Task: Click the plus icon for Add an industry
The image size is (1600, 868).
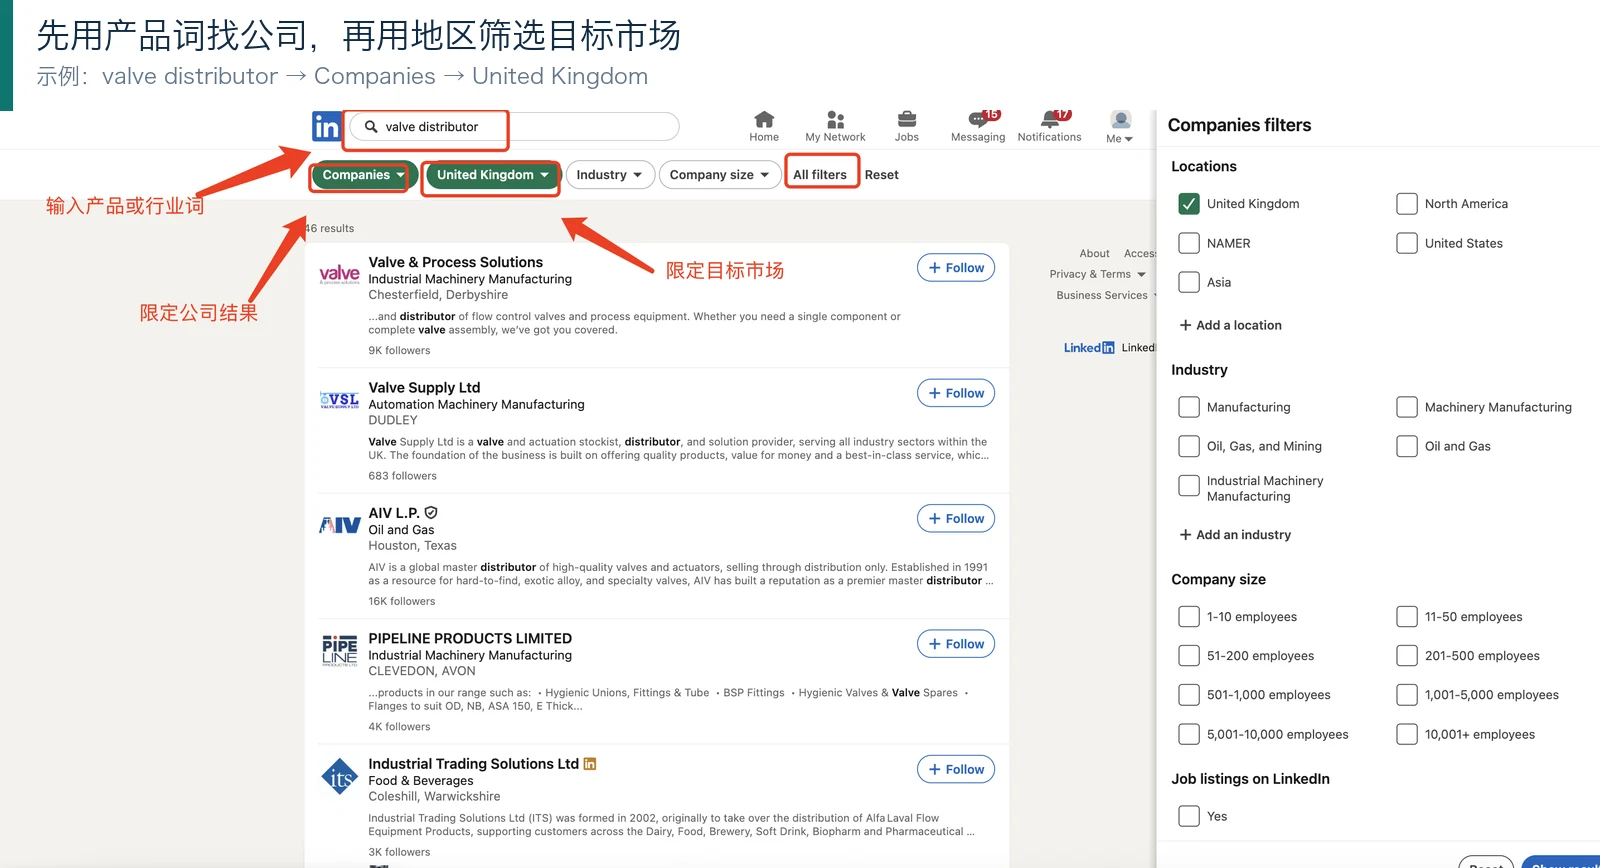Action: [x=1185, y=535]
